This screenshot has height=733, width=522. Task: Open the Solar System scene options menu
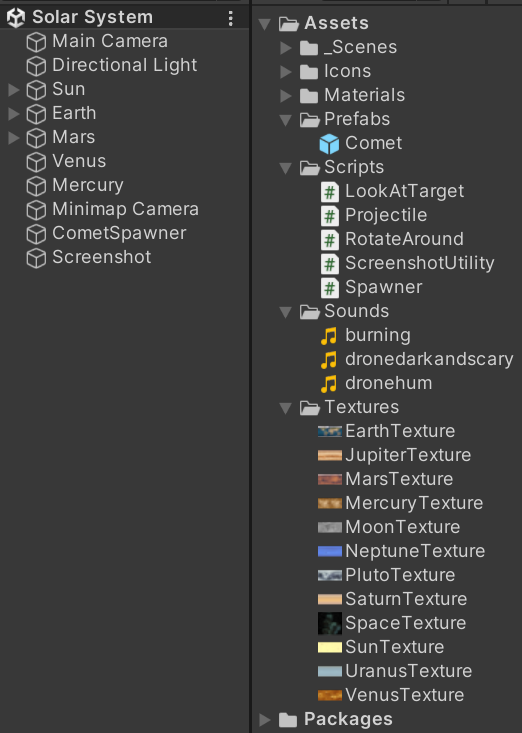pyautogui.click(x=230, y=18)
